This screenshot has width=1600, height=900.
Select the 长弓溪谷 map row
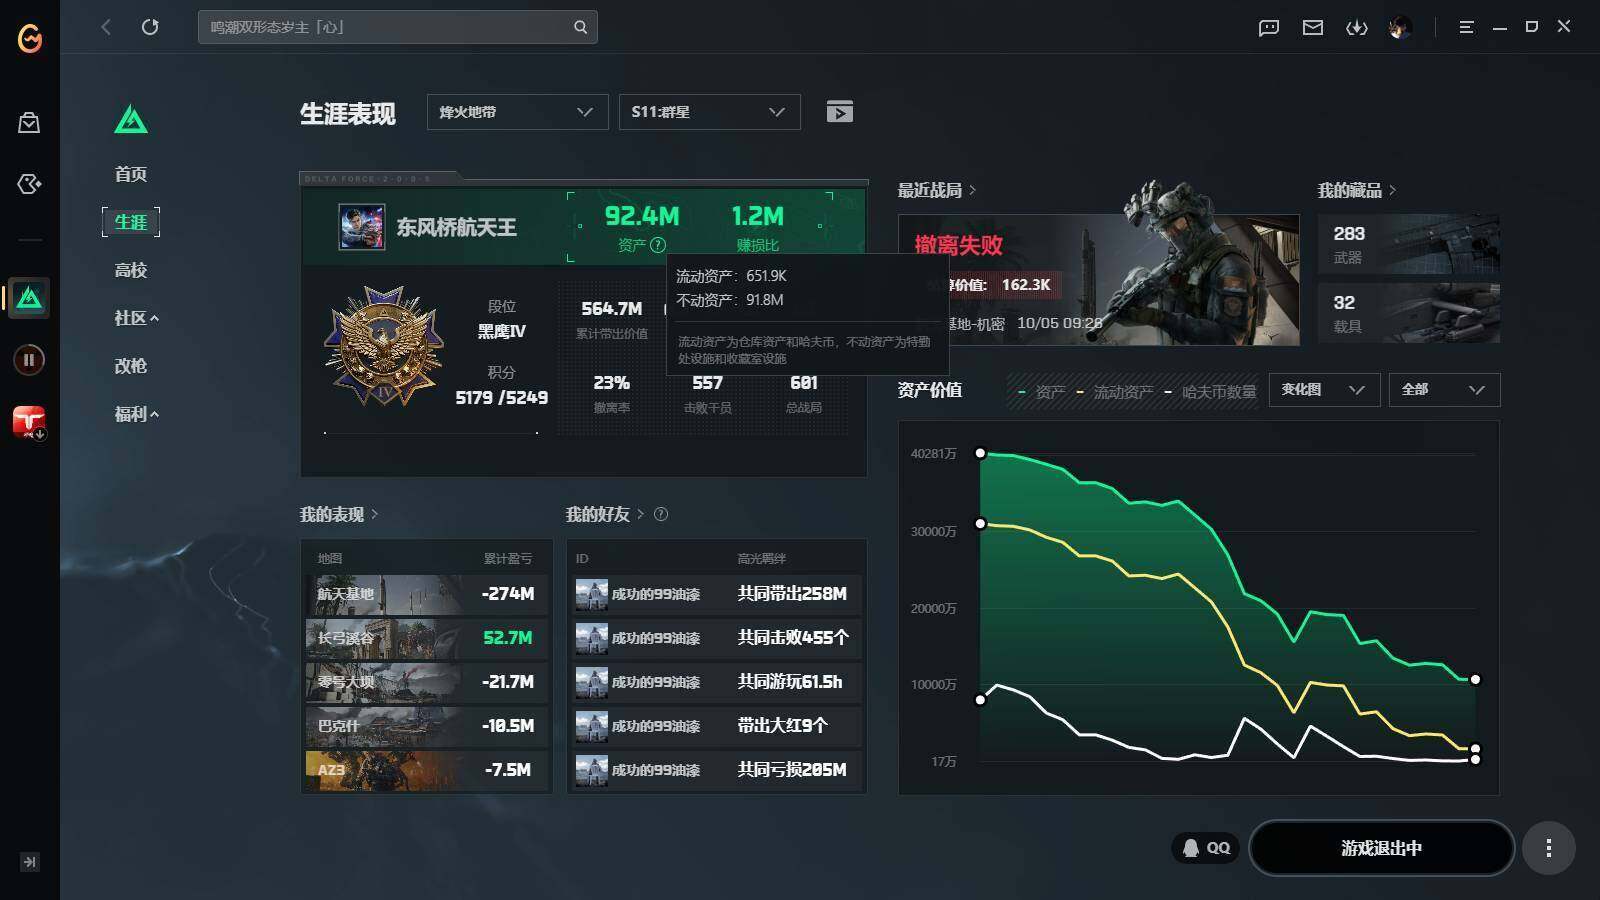click(426, 638)
